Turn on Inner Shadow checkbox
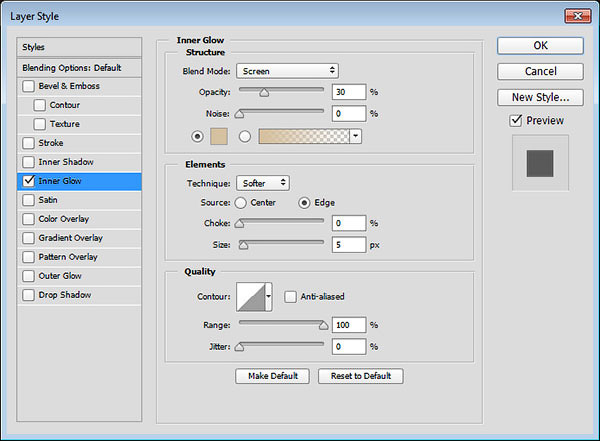This screenshot has height=441, width=600. point(28,162)
